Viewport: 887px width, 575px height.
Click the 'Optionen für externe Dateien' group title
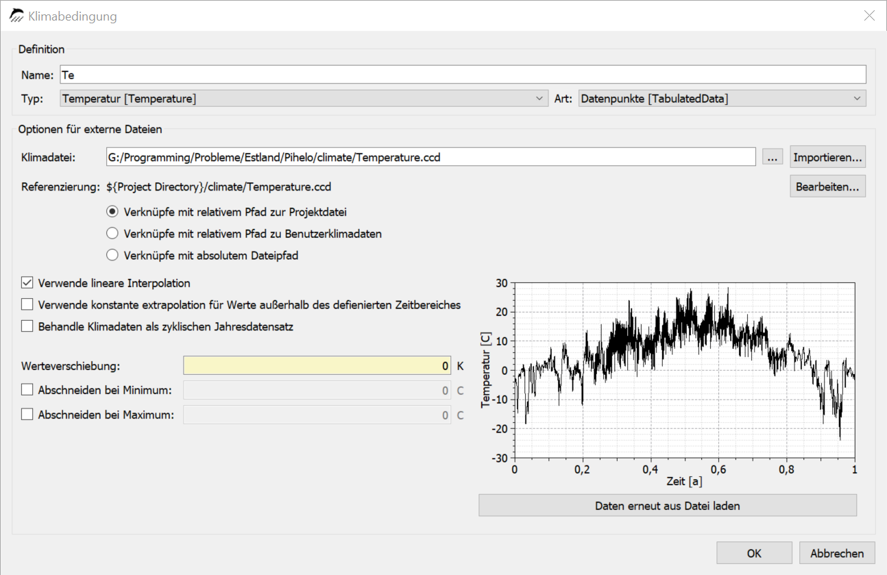tap(90, 129)
